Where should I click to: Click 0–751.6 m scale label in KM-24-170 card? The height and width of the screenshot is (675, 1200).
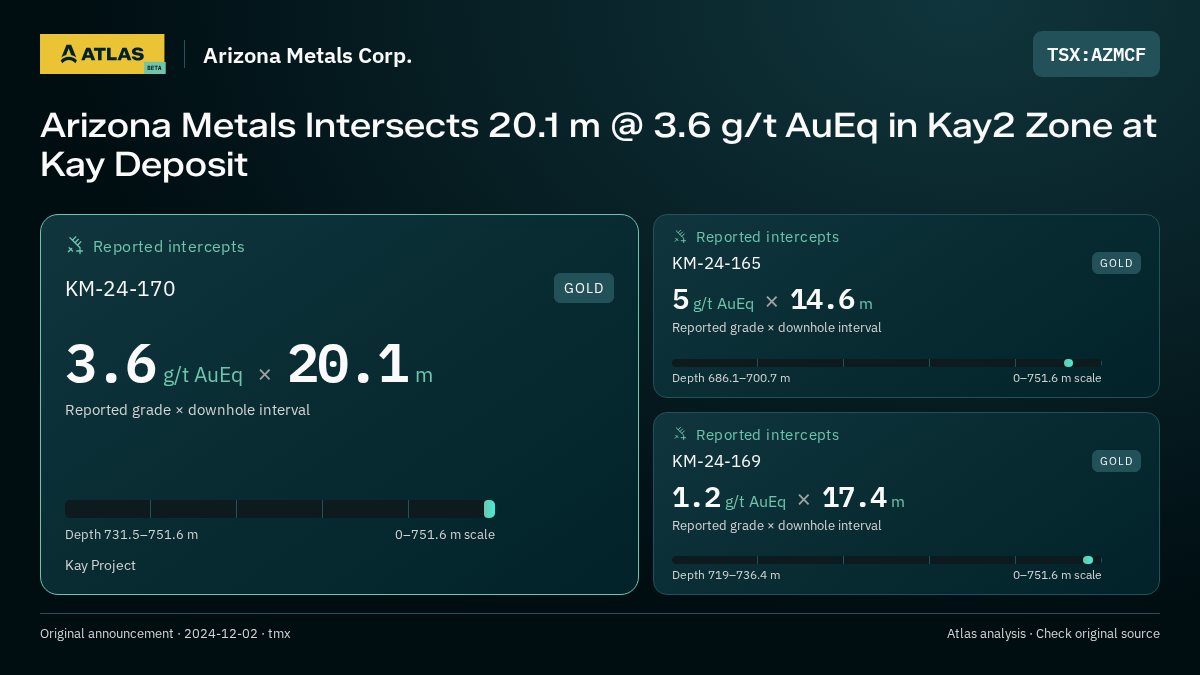tap(445, 534)
